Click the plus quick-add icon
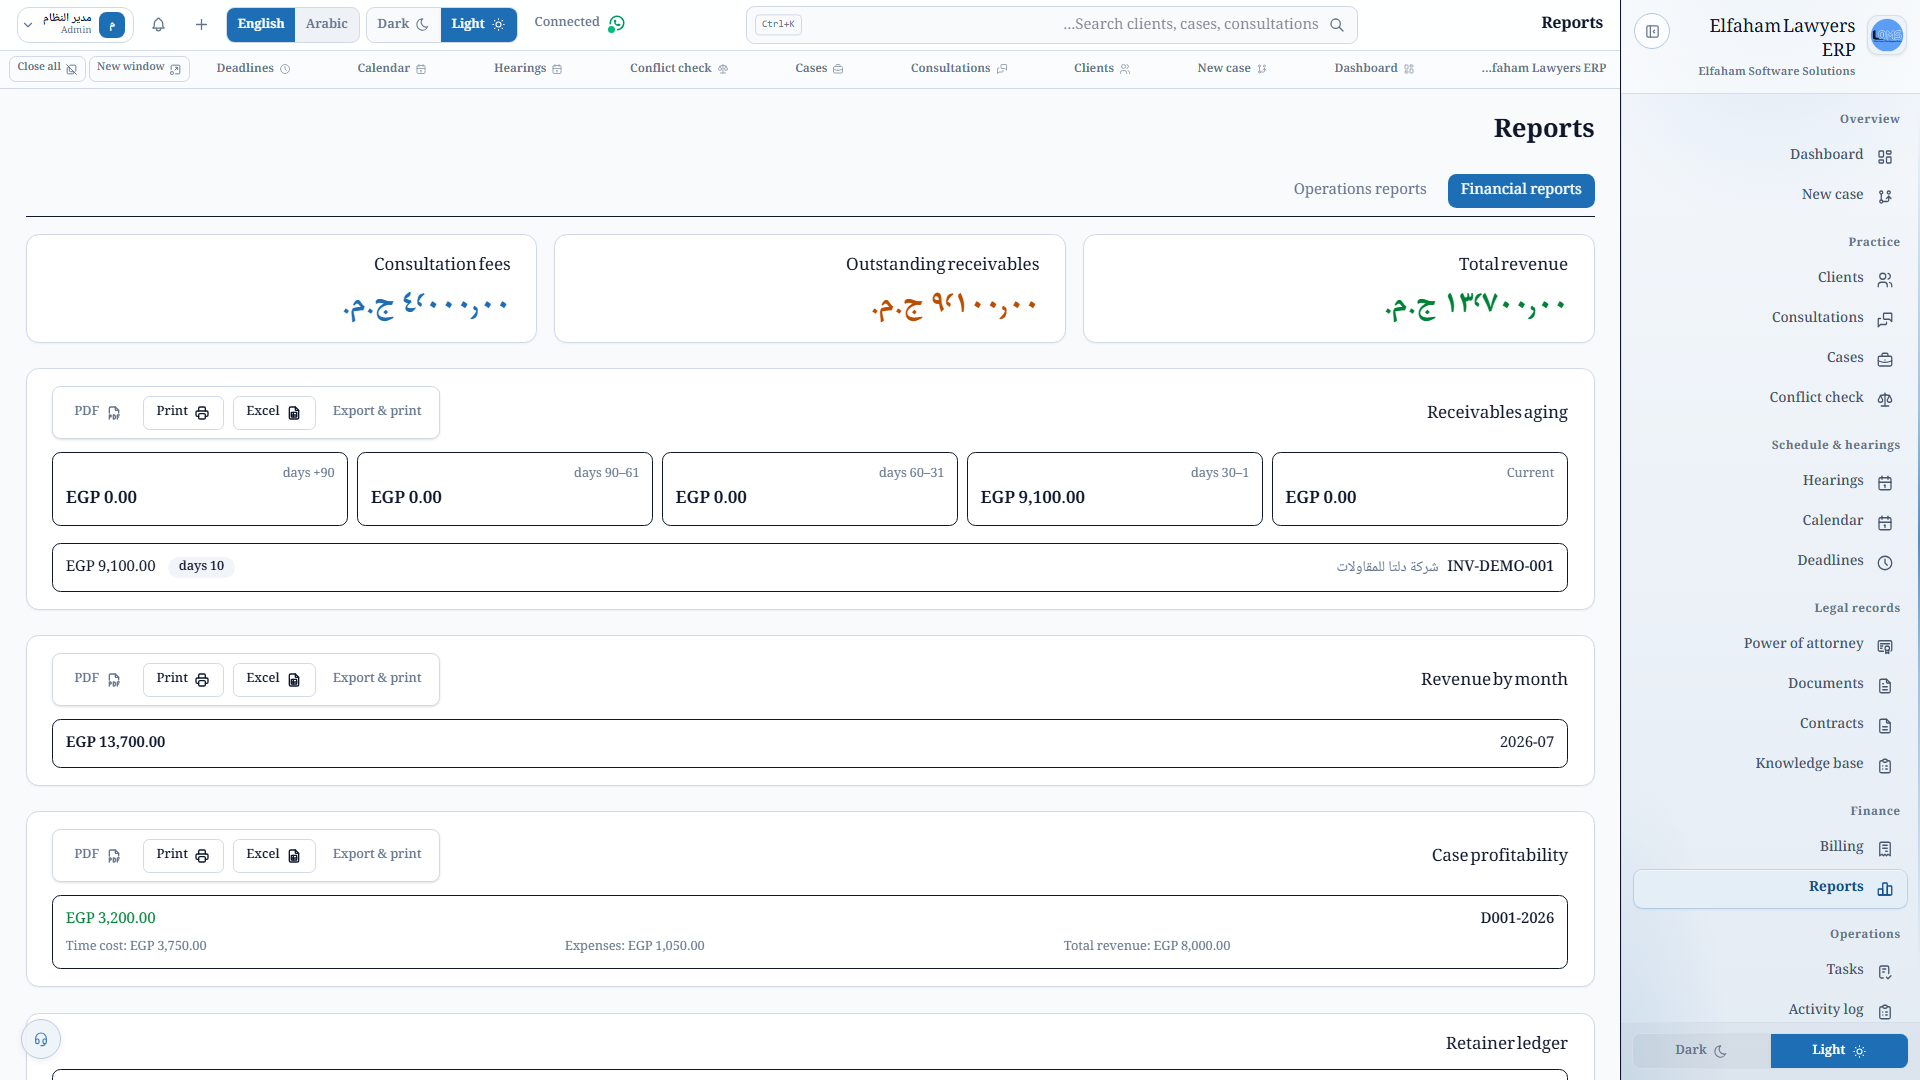 pyautogui.click(x=201, y=24)
